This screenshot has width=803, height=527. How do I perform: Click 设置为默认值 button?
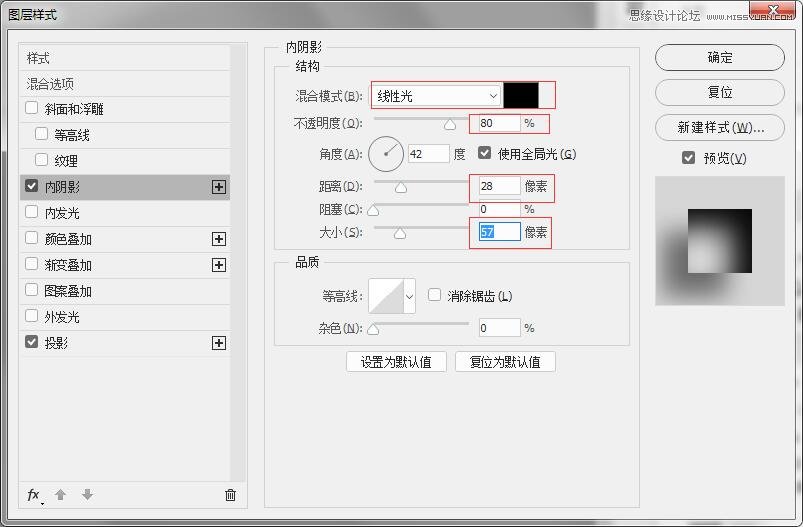tap(396, 362)
